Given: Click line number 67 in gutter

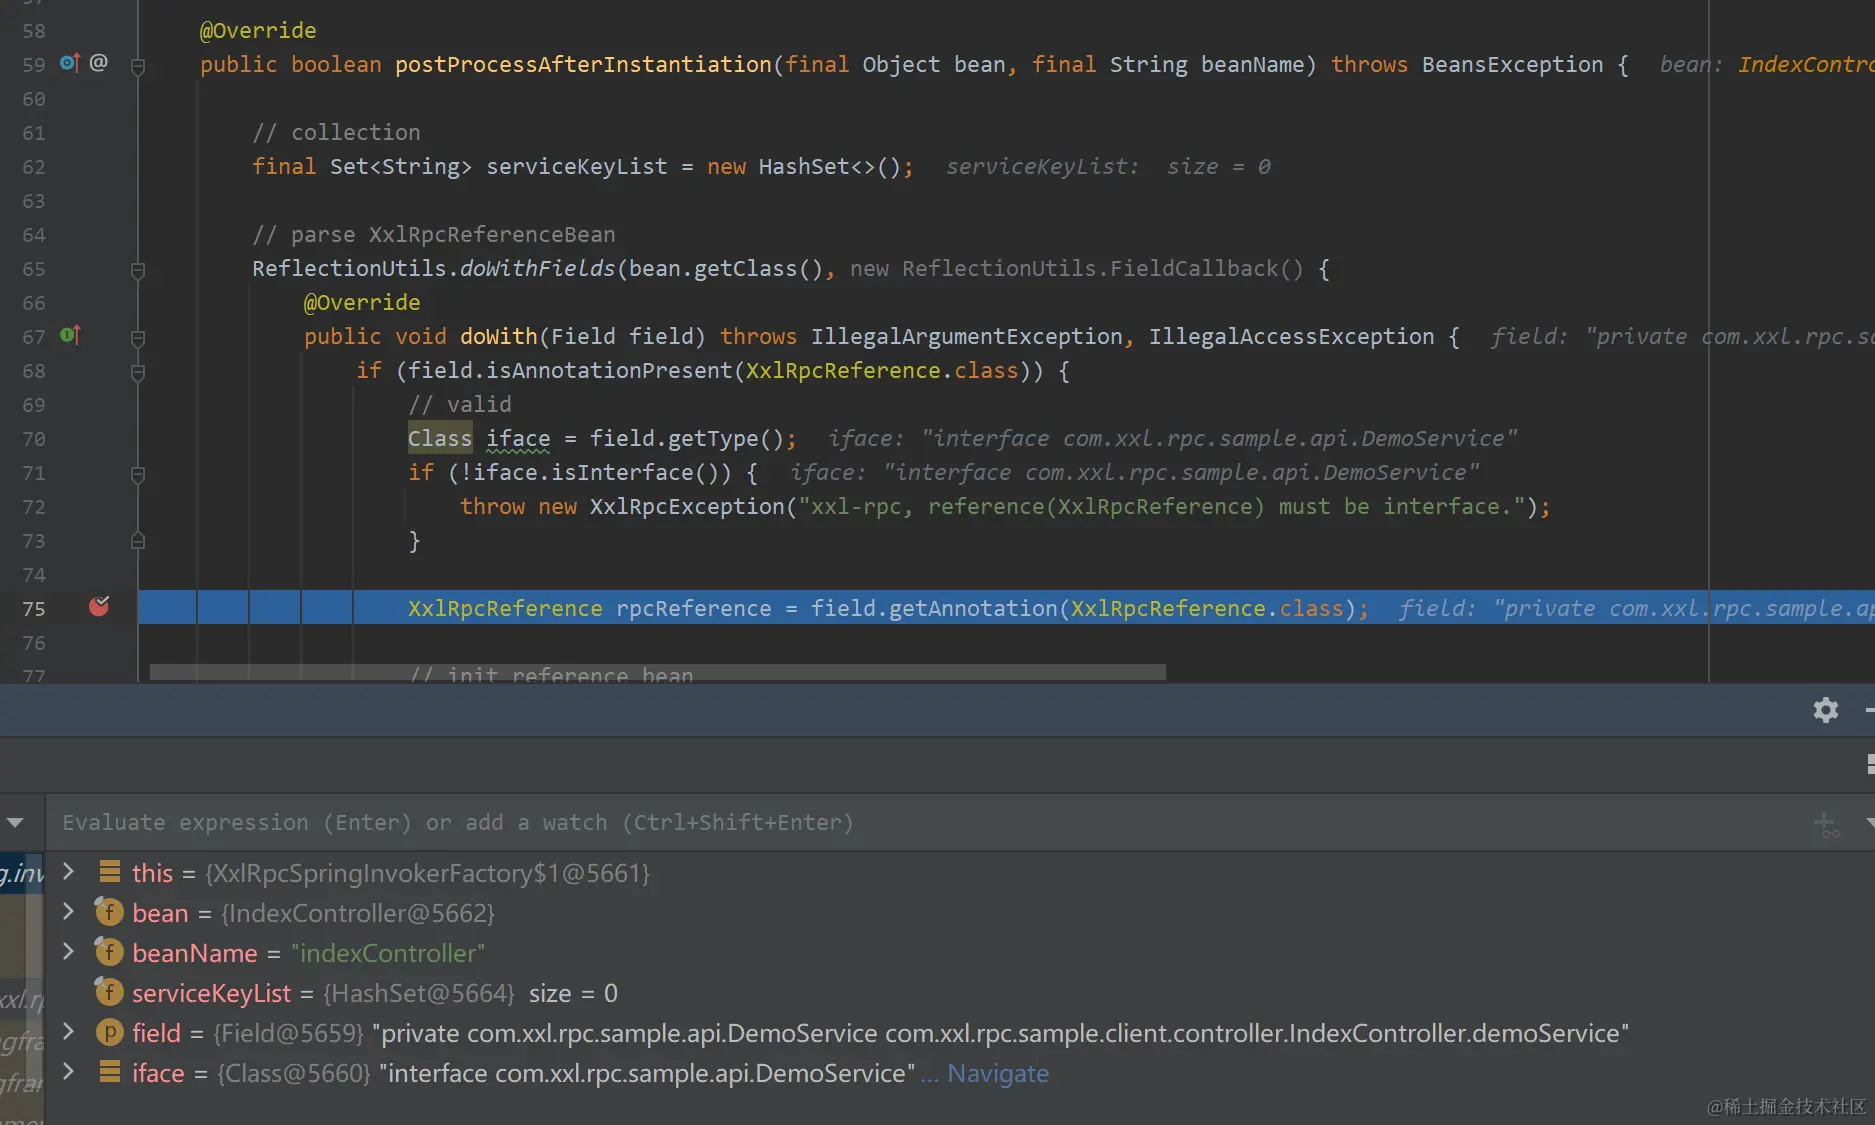Looking at the screenshot, I should coord(34,337).
